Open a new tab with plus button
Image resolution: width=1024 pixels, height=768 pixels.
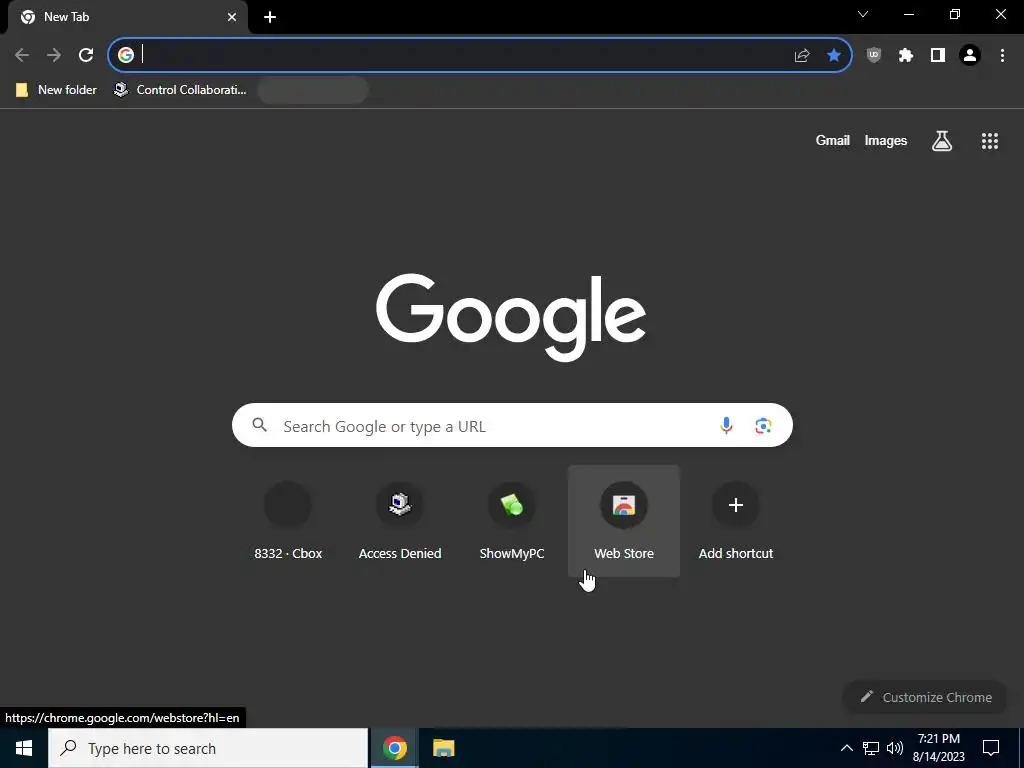(270, 17)
